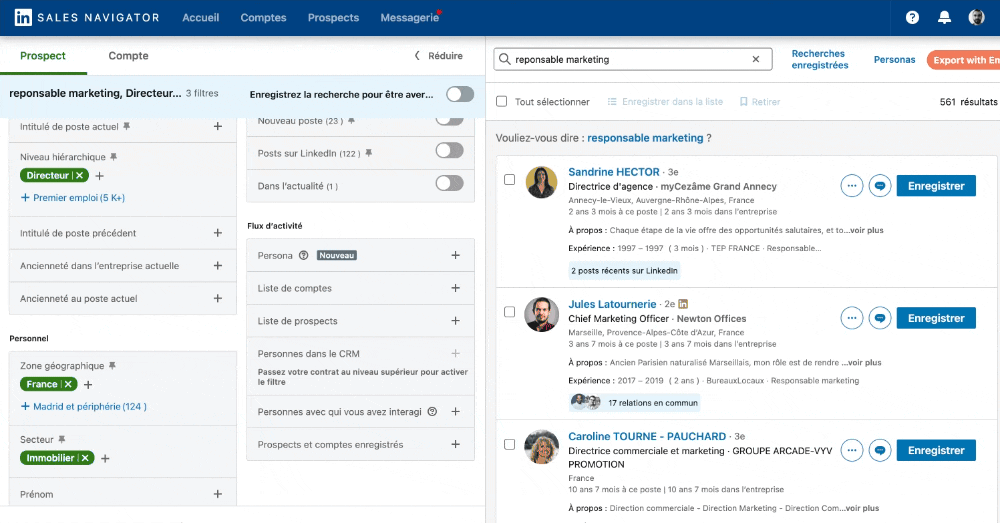
Task: Open Sandrine HECTOR's profile photo
Action: pyautogui.click(x=541, y=182)
